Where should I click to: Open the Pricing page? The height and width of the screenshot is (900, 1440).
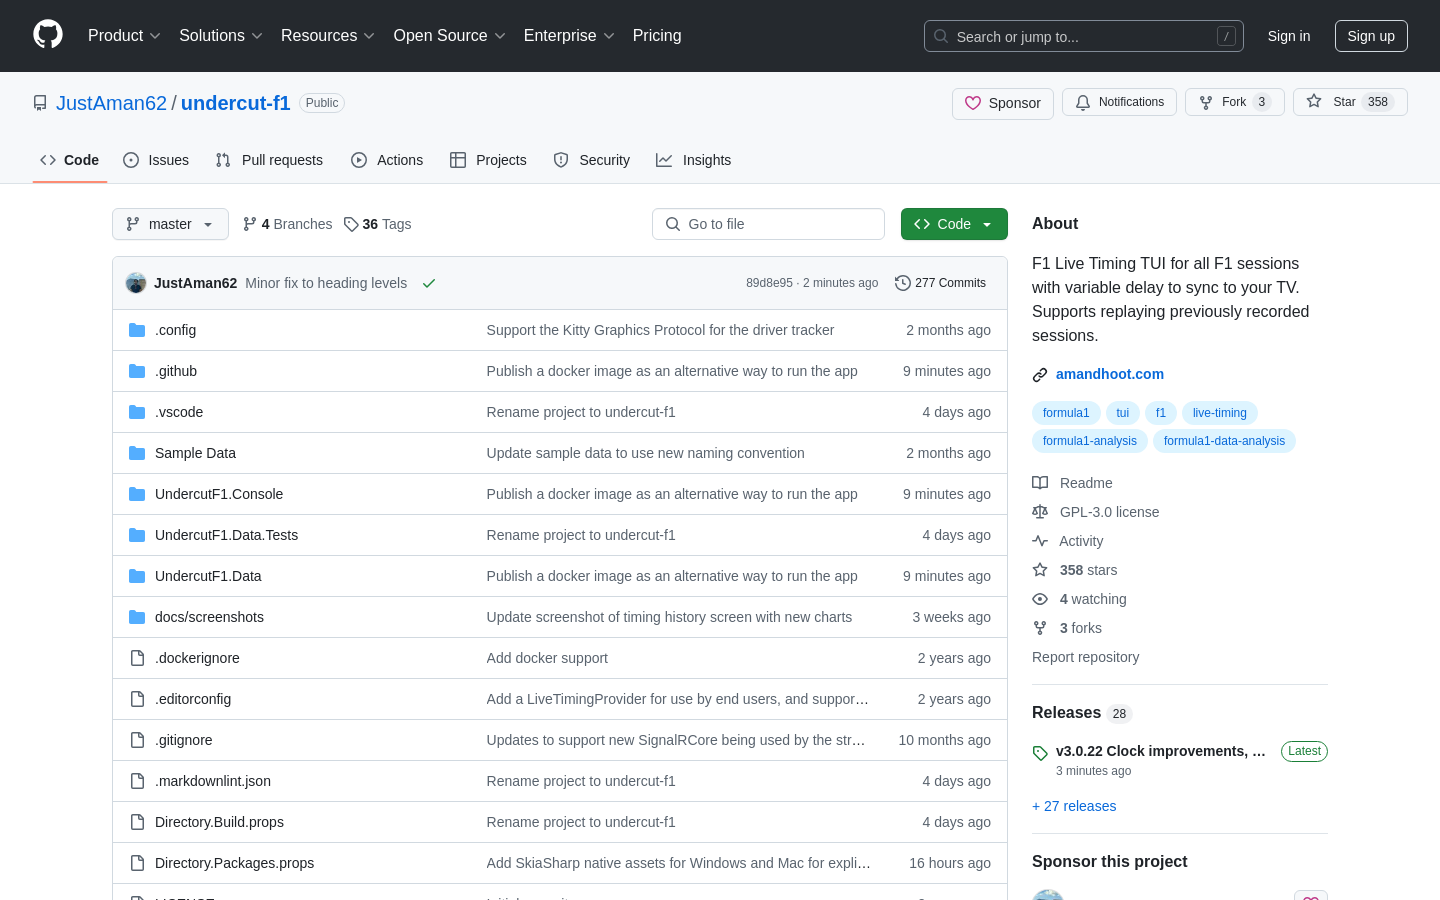[x=657, y=35]
